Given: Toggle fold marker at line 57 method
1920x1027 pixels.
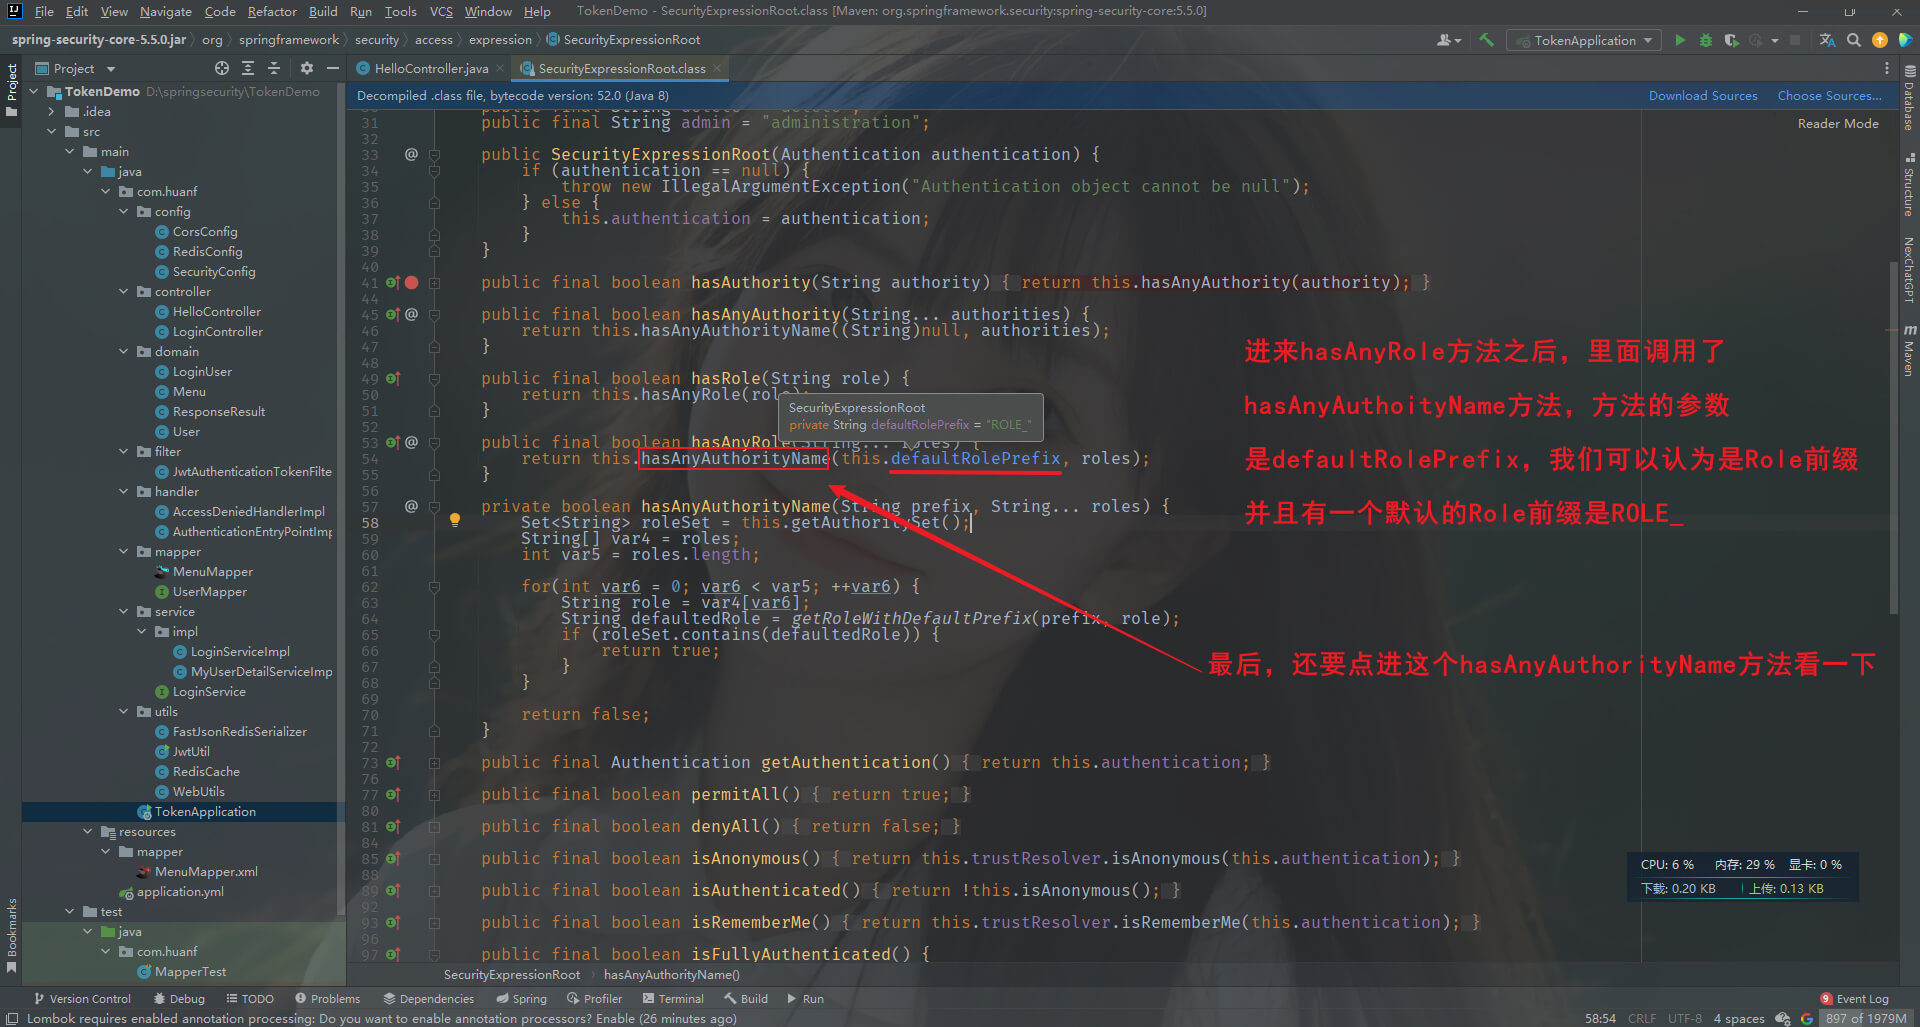Looking at the screenshot, I should [x=435, y=507].
